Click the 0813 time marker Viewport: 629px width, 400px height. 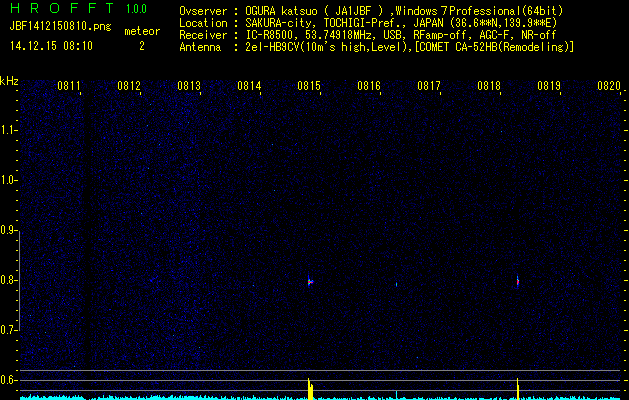pyautogui.click(x=189, y=85)
